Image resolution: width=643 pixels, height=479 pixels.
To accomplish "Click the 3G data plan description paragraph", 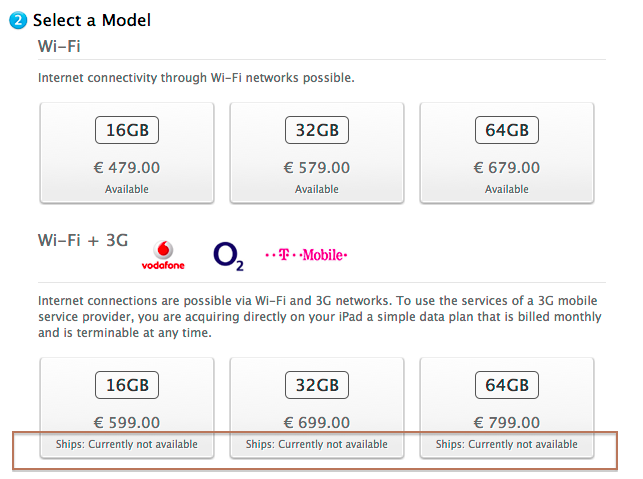I will point(319,316).
